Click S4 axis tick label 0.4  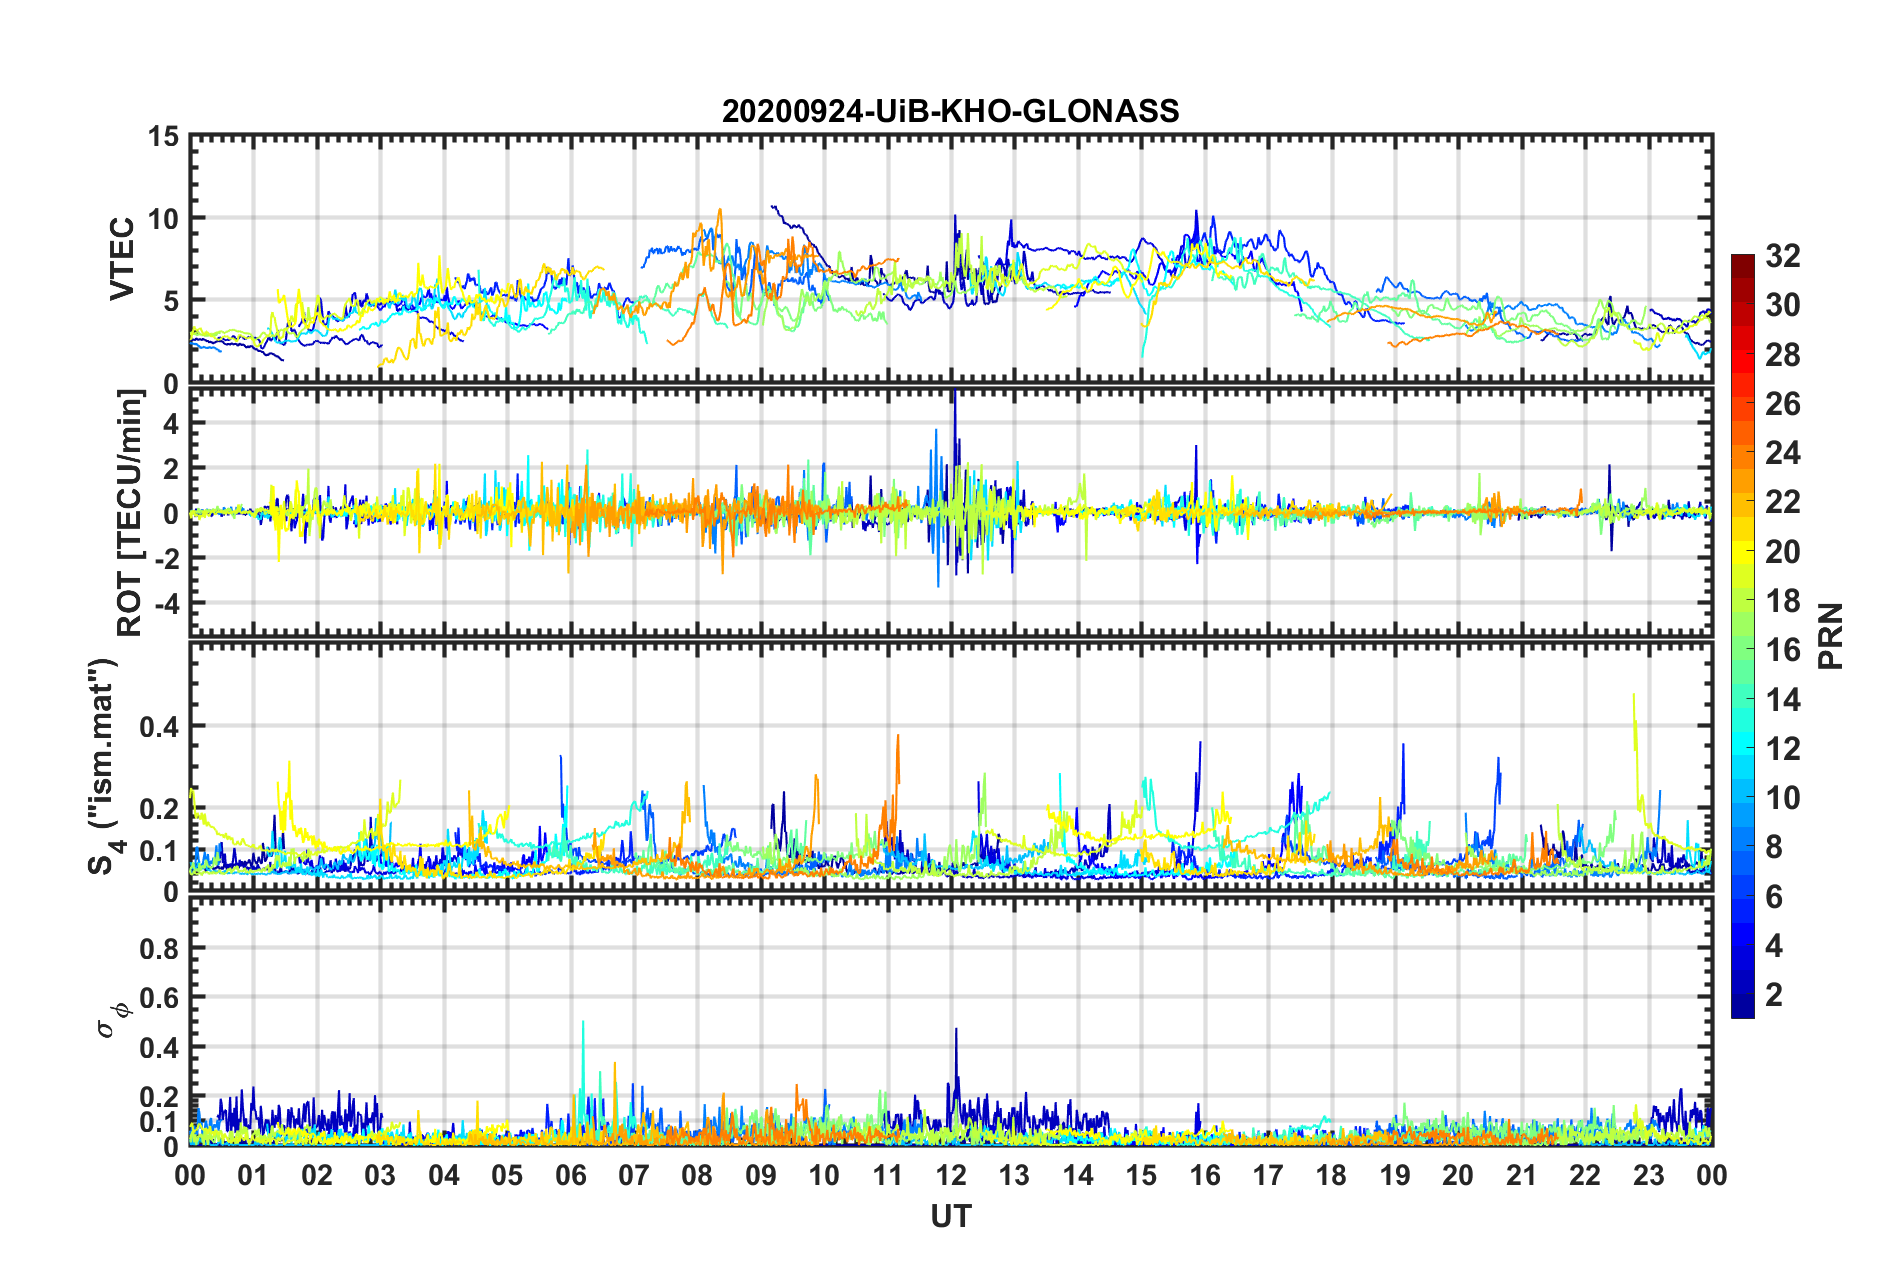(x=160, y=727)
